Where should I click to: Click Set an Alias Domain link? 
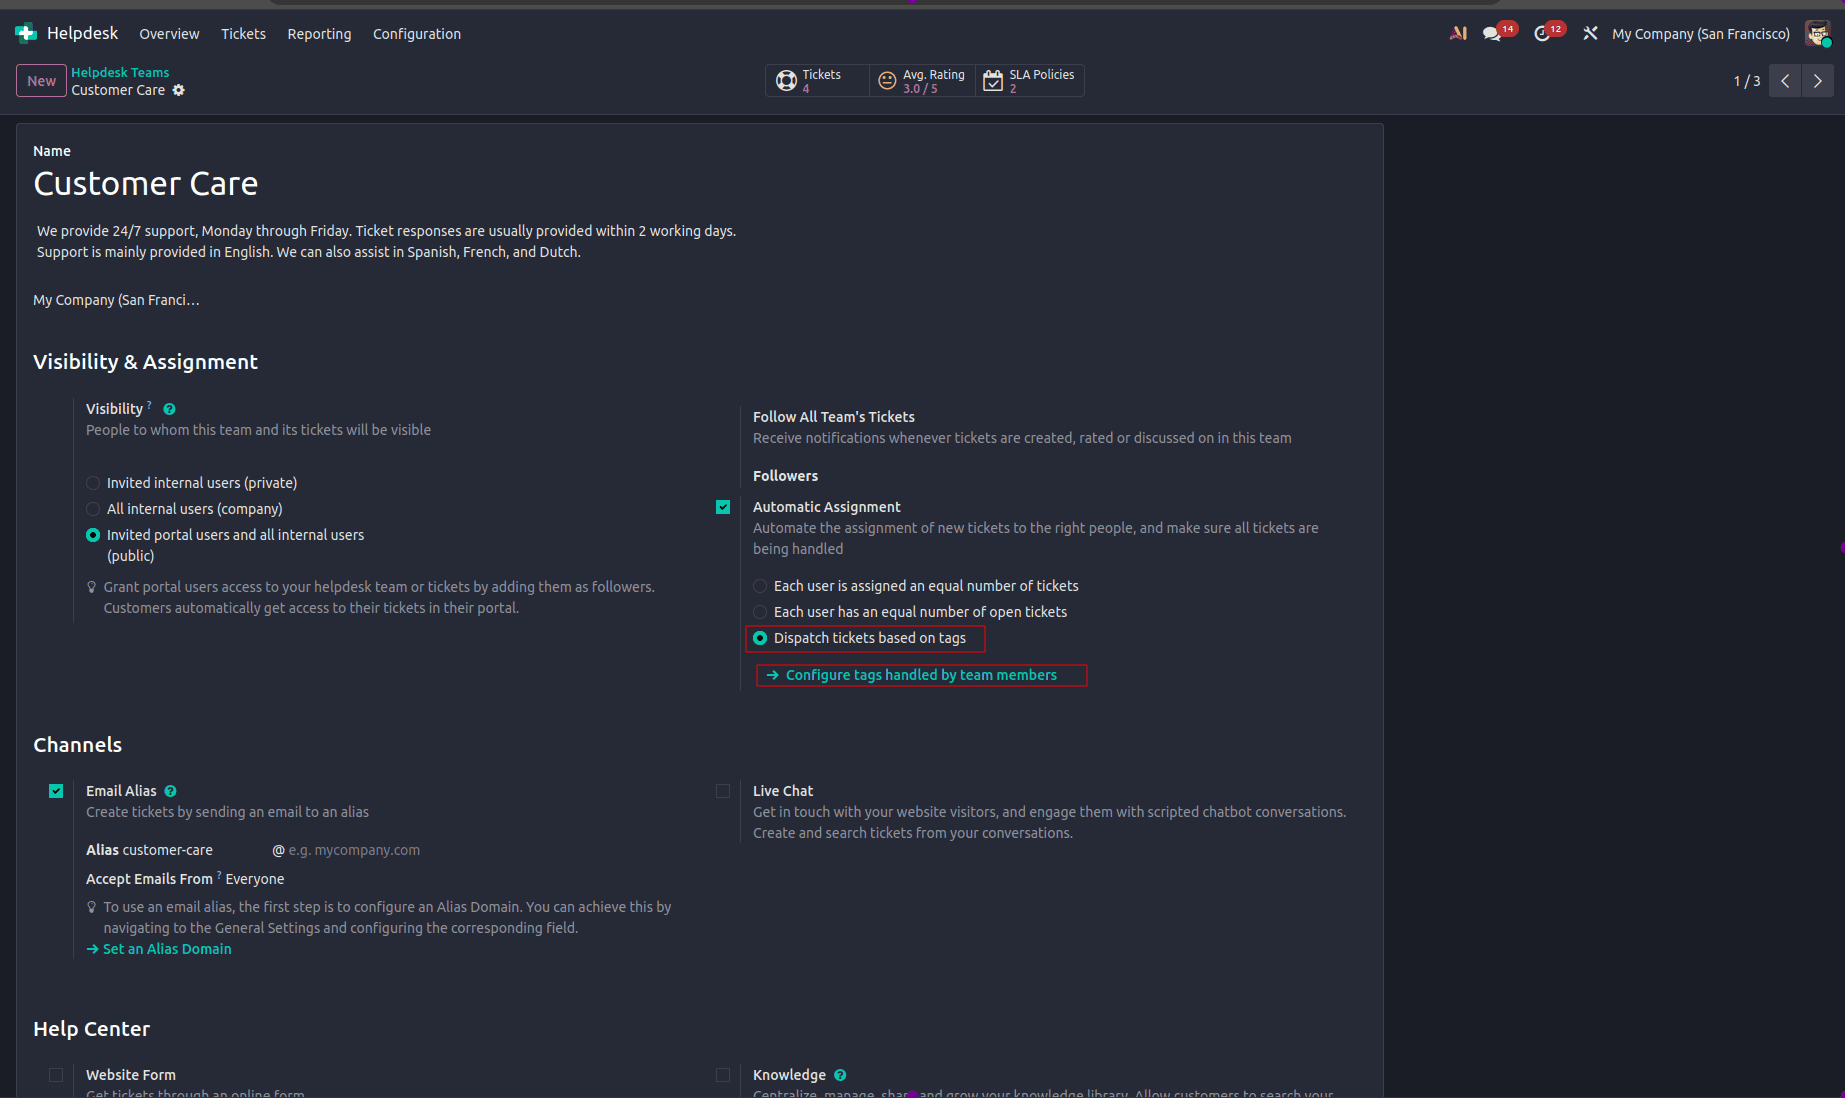pos(167,949)
